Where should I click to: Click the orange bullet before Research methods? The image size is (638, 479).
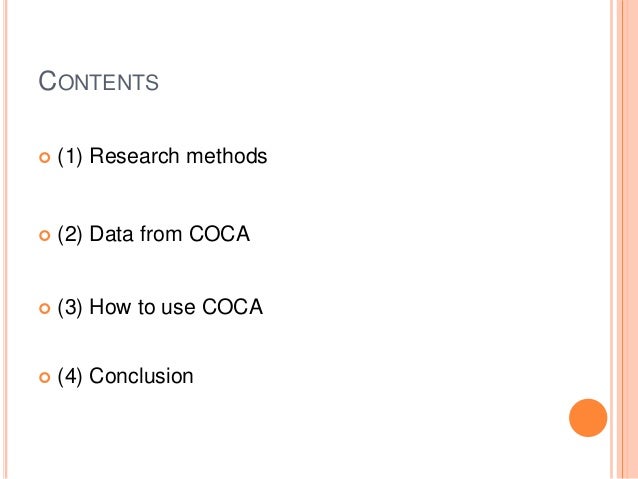[x=42, y=158]
